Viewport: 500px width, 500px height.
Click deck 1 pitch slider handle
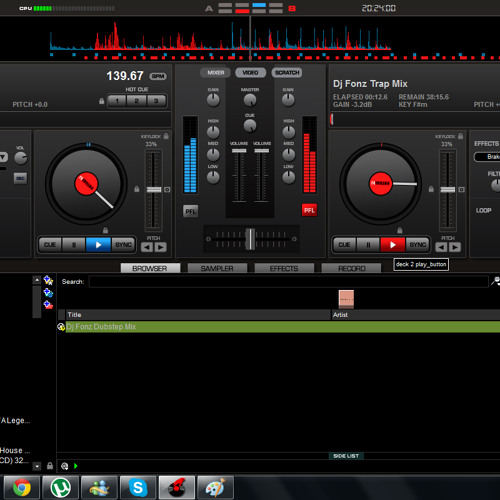pos(154,190)
